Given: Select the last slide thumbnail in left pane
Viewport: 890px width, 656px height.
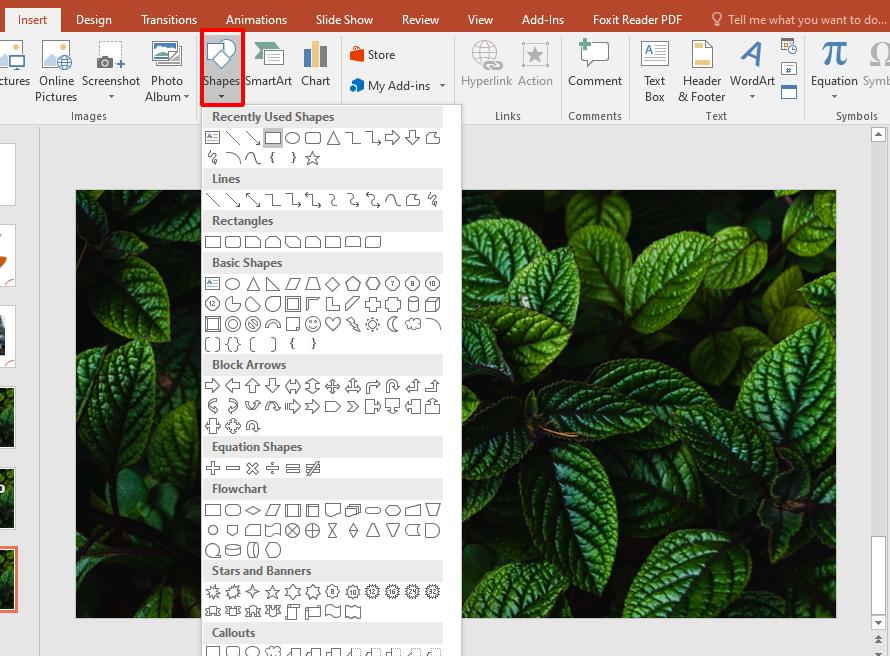Looking at the screenshot, I should [x=9, y=580].
